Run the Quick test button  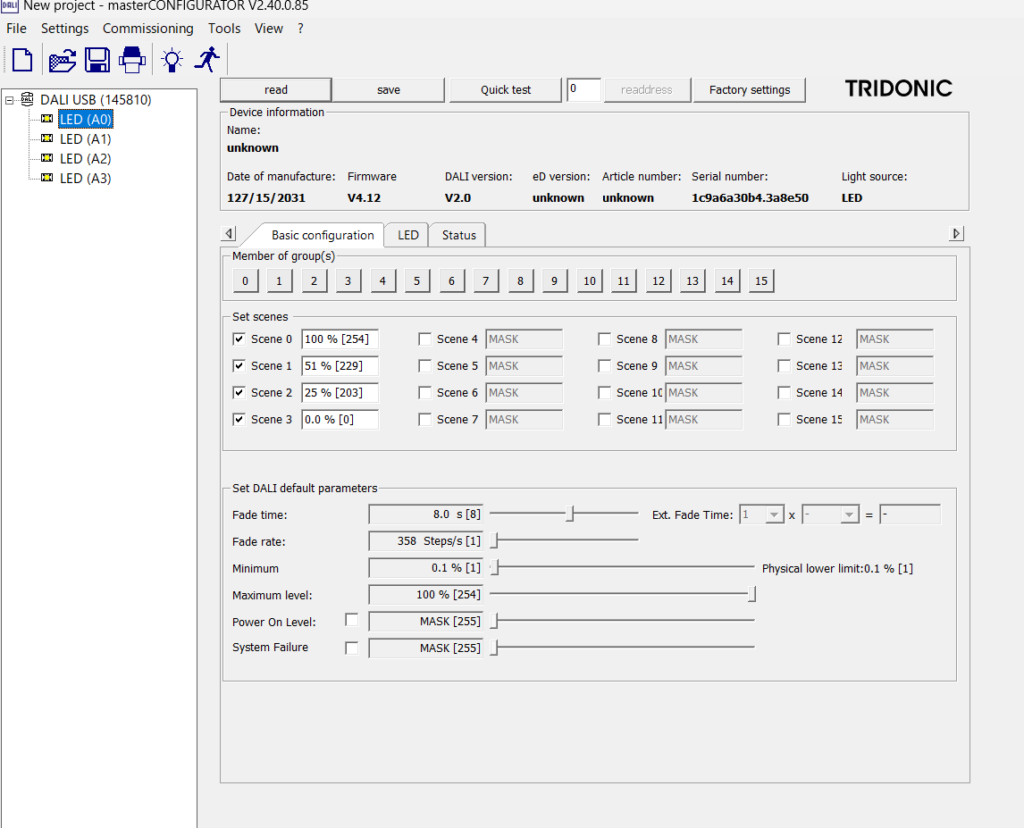(505, 89)
